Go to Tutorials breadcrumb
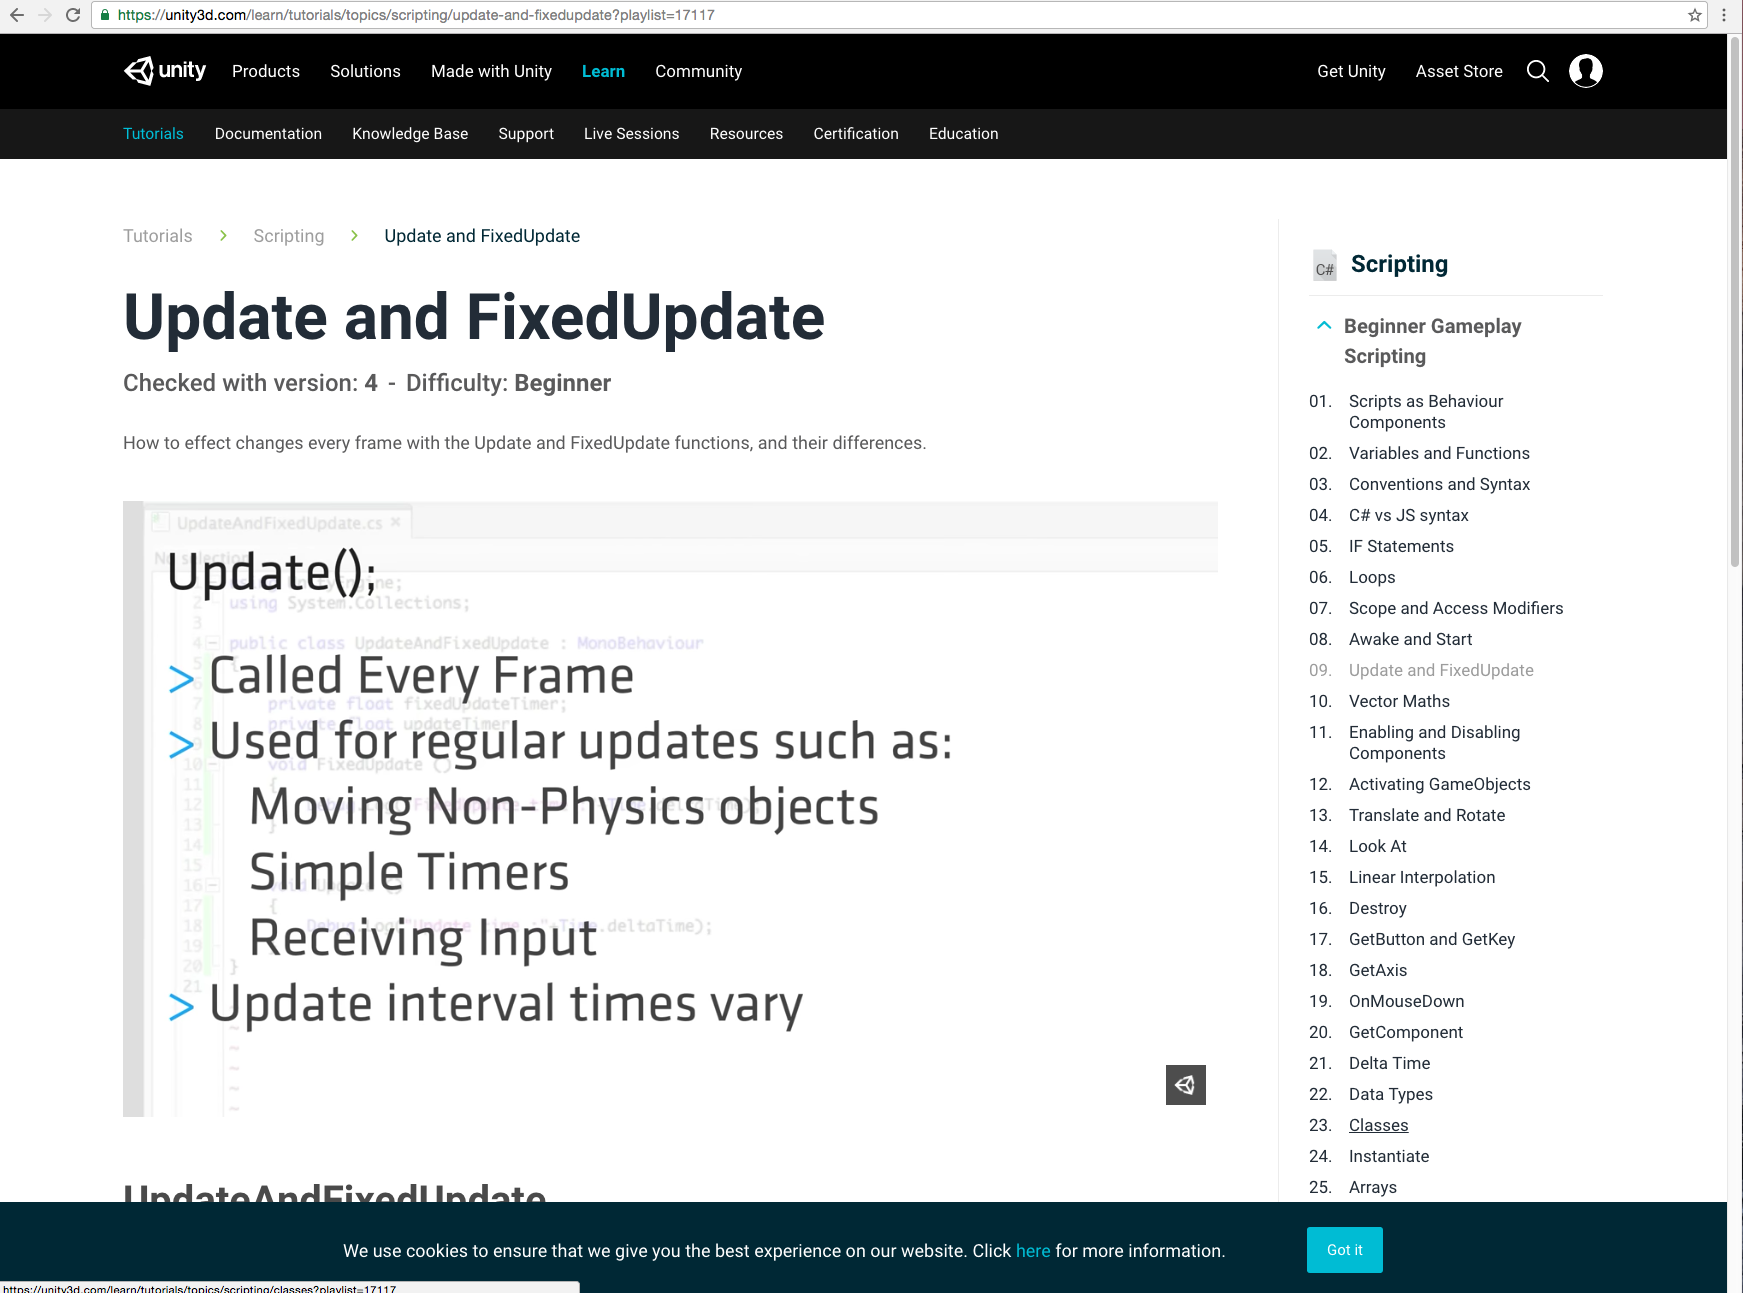Viewport: 1743px width, 1293px height. tap(158, 236)
